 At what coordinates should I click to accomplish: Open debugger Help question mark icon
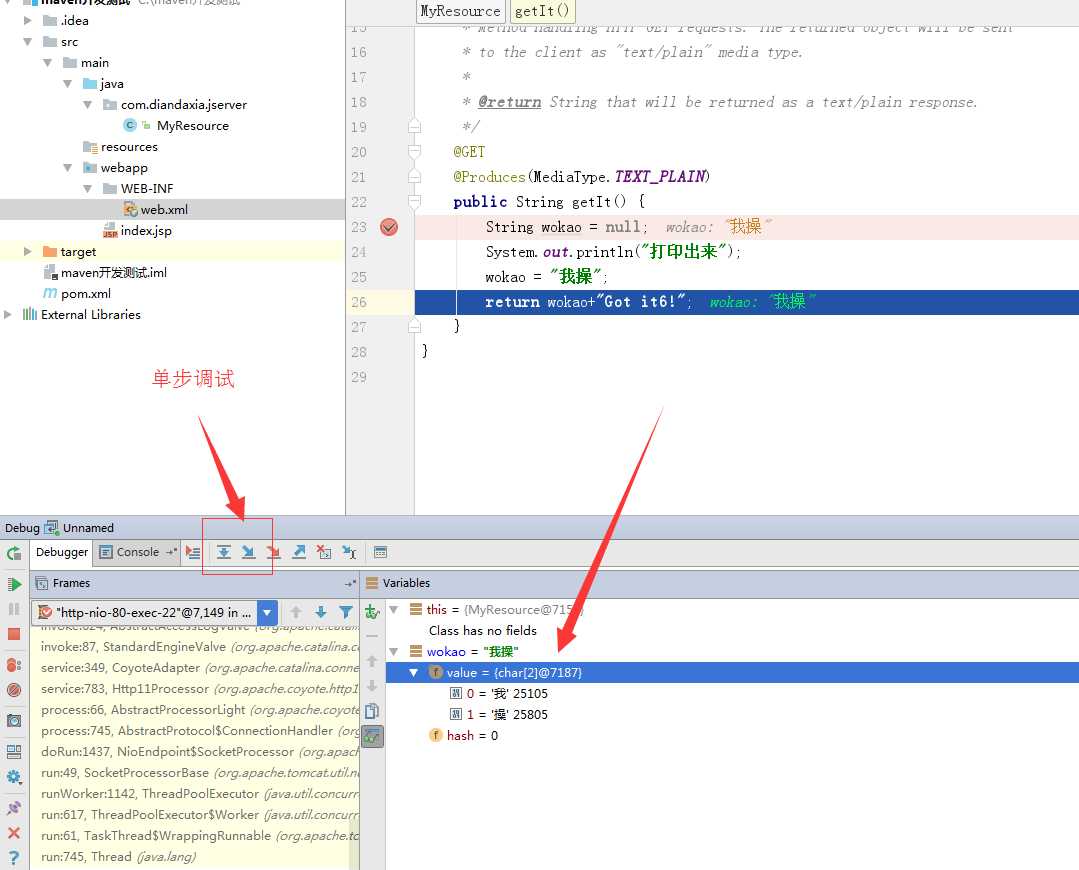pos(14,858)
